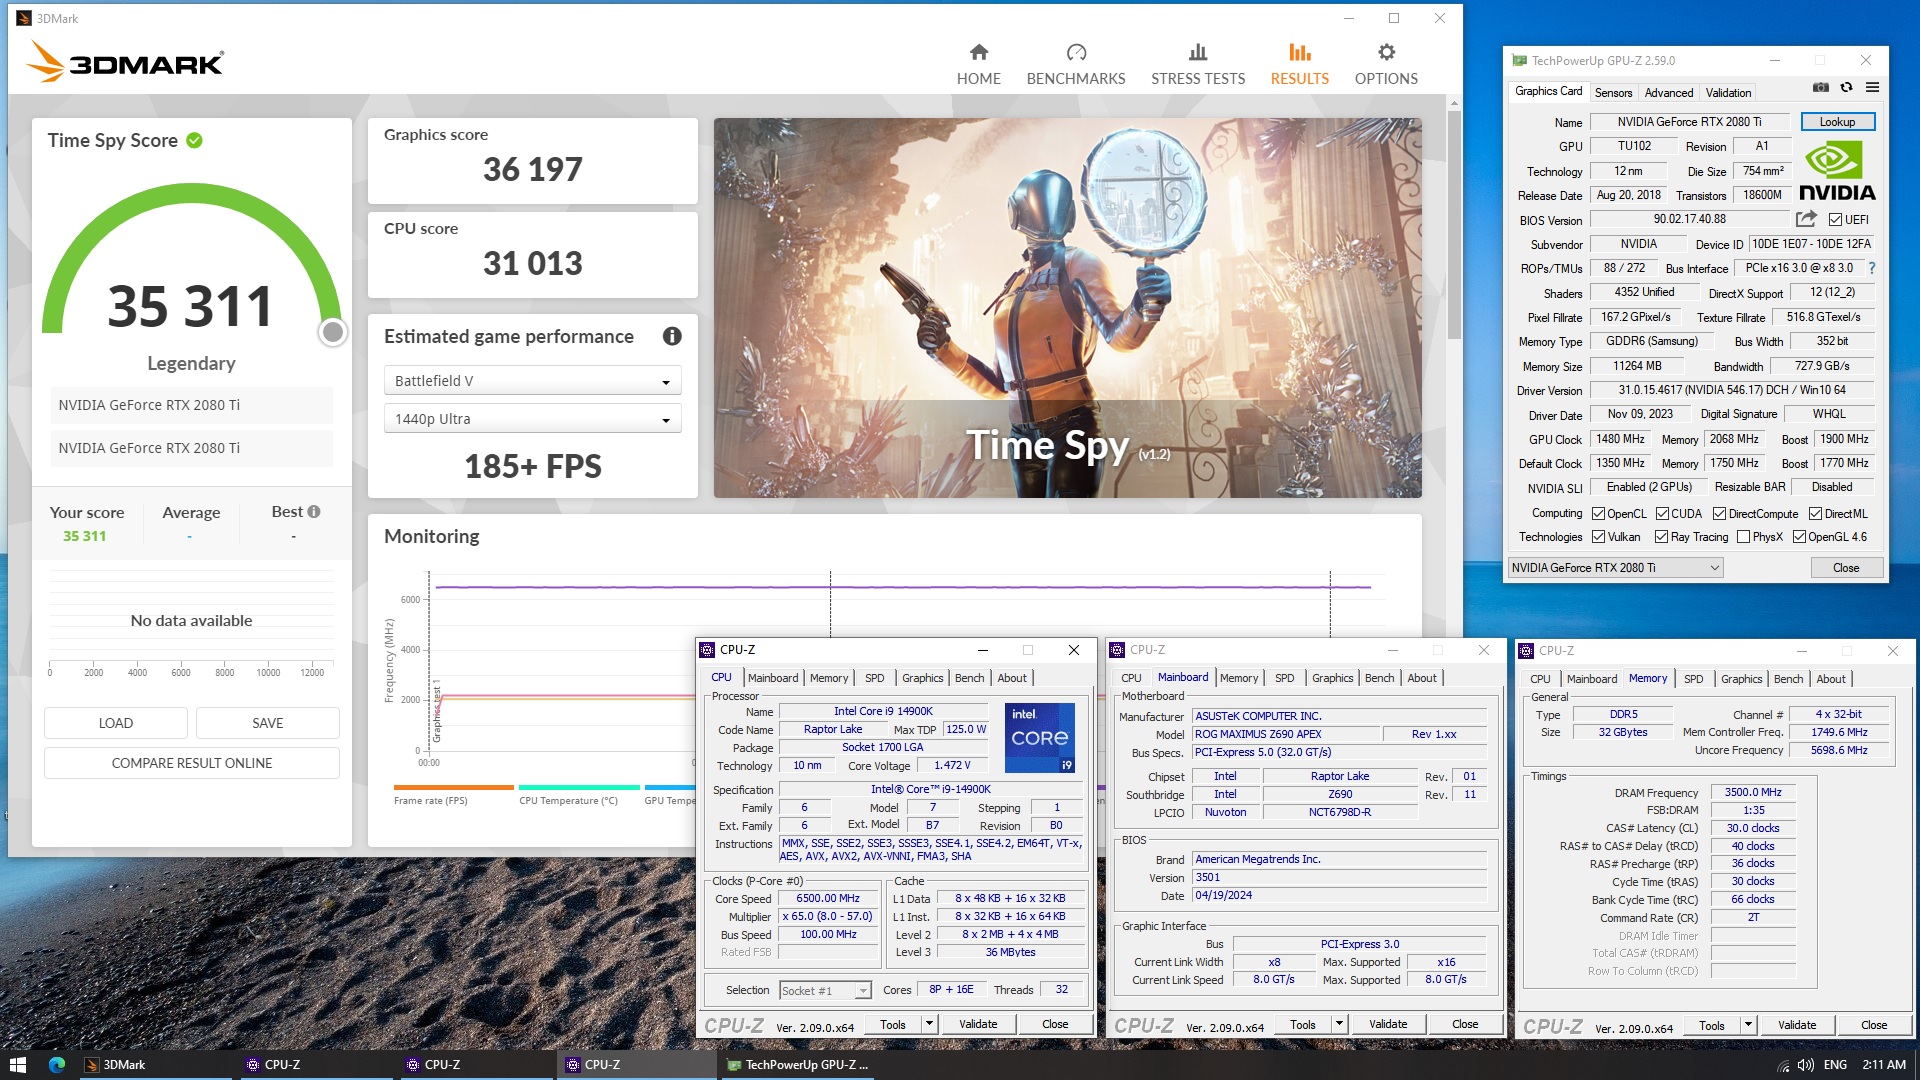Click the 3DMARK logo
Image resolution: width=1920 pixels, height=1080 pixels.
[x=125, y=62]
